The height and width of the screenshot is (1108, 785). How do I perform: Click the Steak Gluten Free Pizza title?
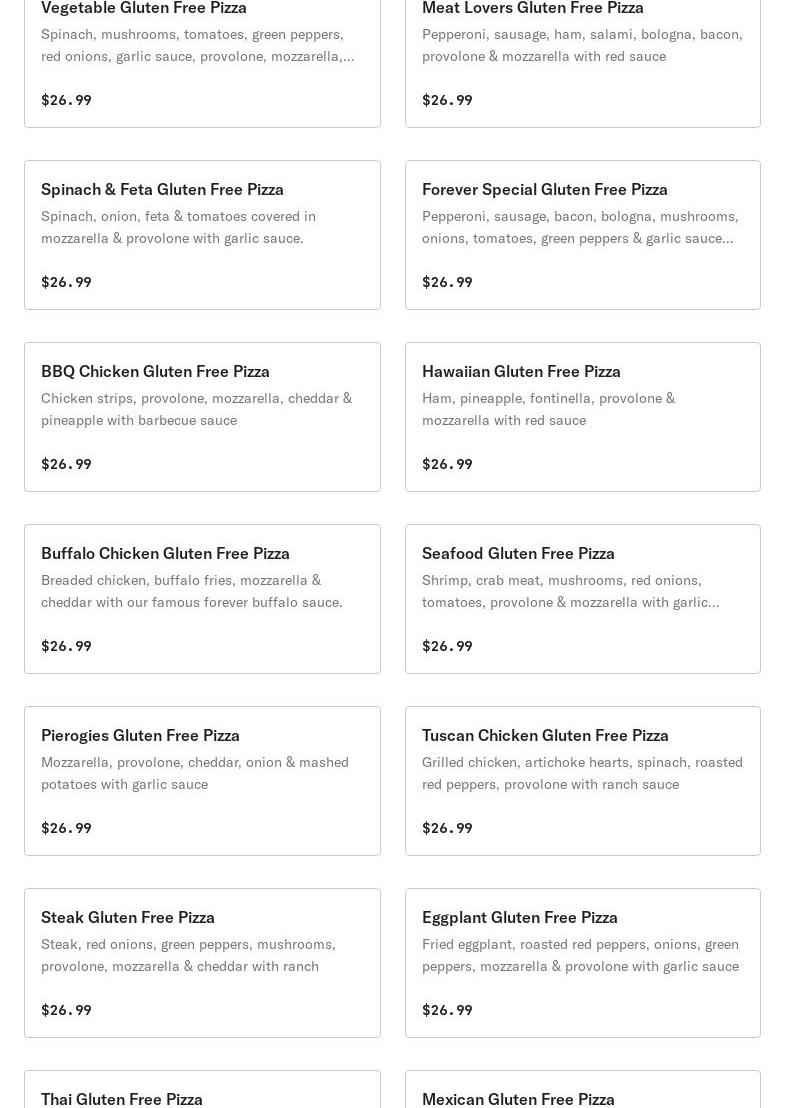(x=128, y=917)
